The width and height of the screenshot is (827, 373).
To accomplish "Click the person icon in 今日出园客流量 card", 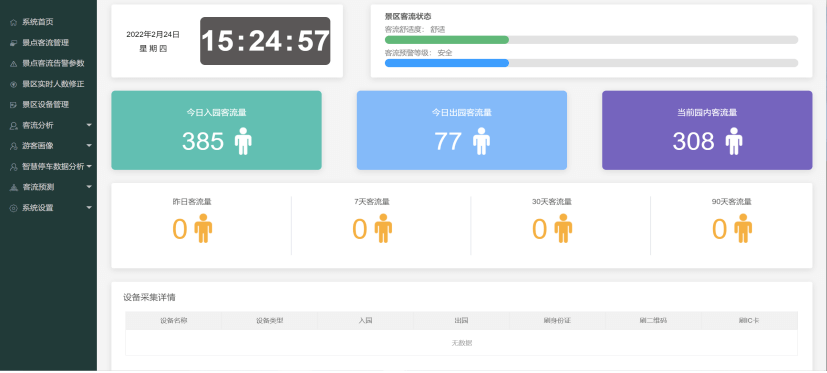I will 482,141.
